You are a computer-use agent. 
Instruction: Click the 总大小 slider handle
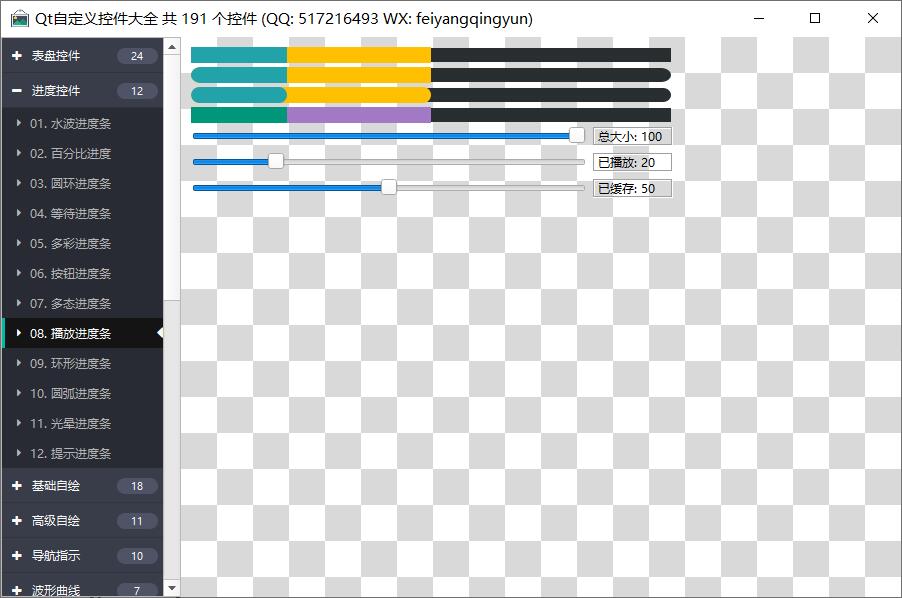click(576, 136)
